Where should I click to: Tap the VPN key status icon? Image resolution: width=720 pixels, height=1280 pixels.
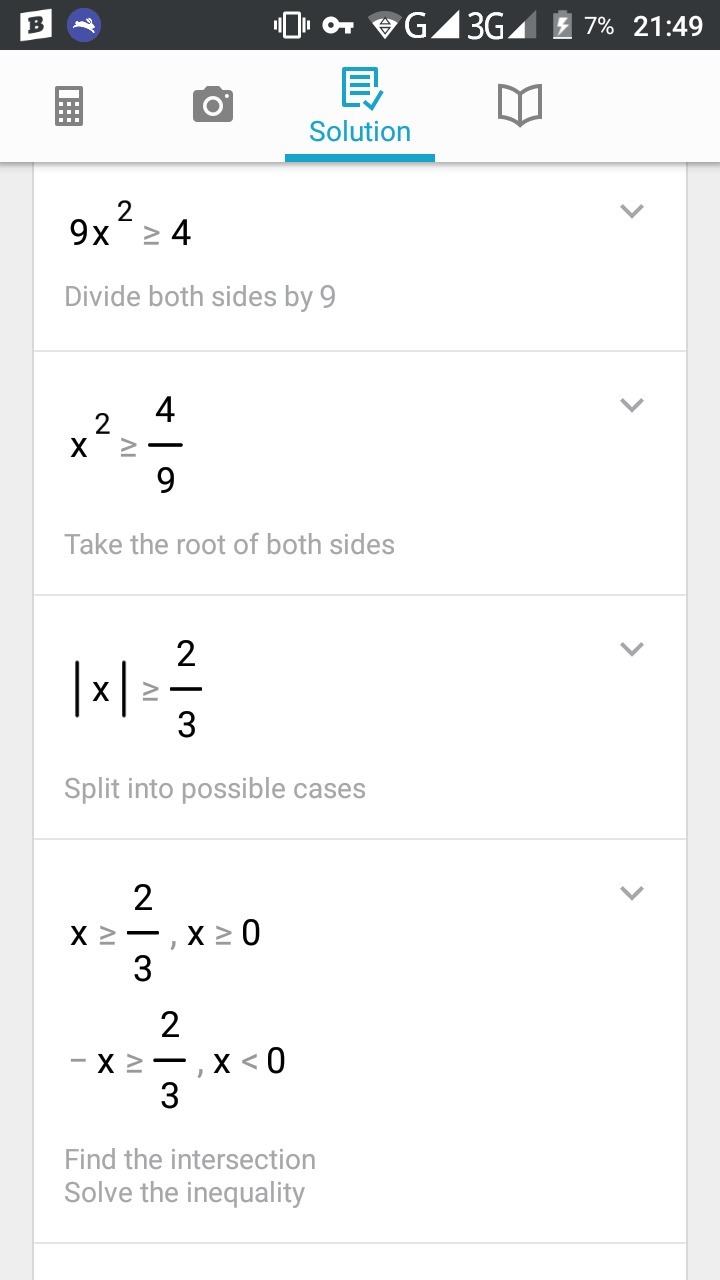(x=338, y=25)
